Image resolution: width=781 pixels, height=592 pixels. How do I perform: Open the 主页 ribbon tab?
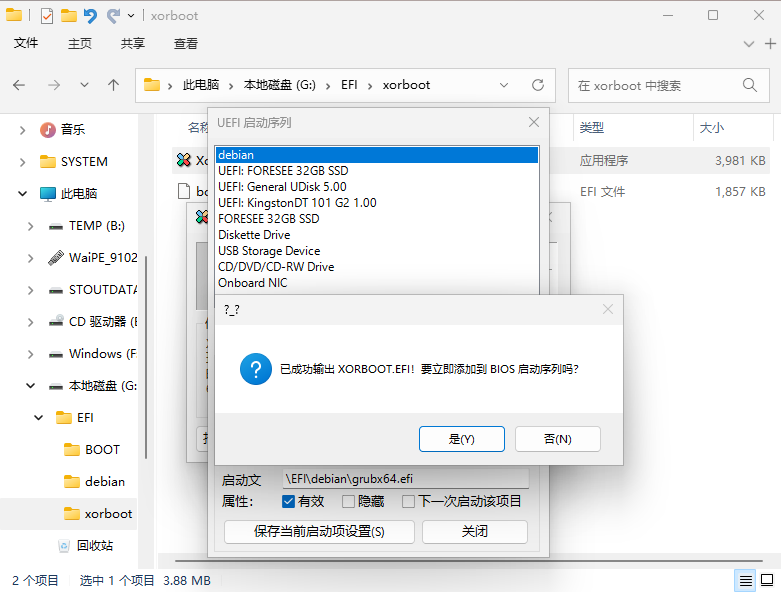tap(80, 43)
